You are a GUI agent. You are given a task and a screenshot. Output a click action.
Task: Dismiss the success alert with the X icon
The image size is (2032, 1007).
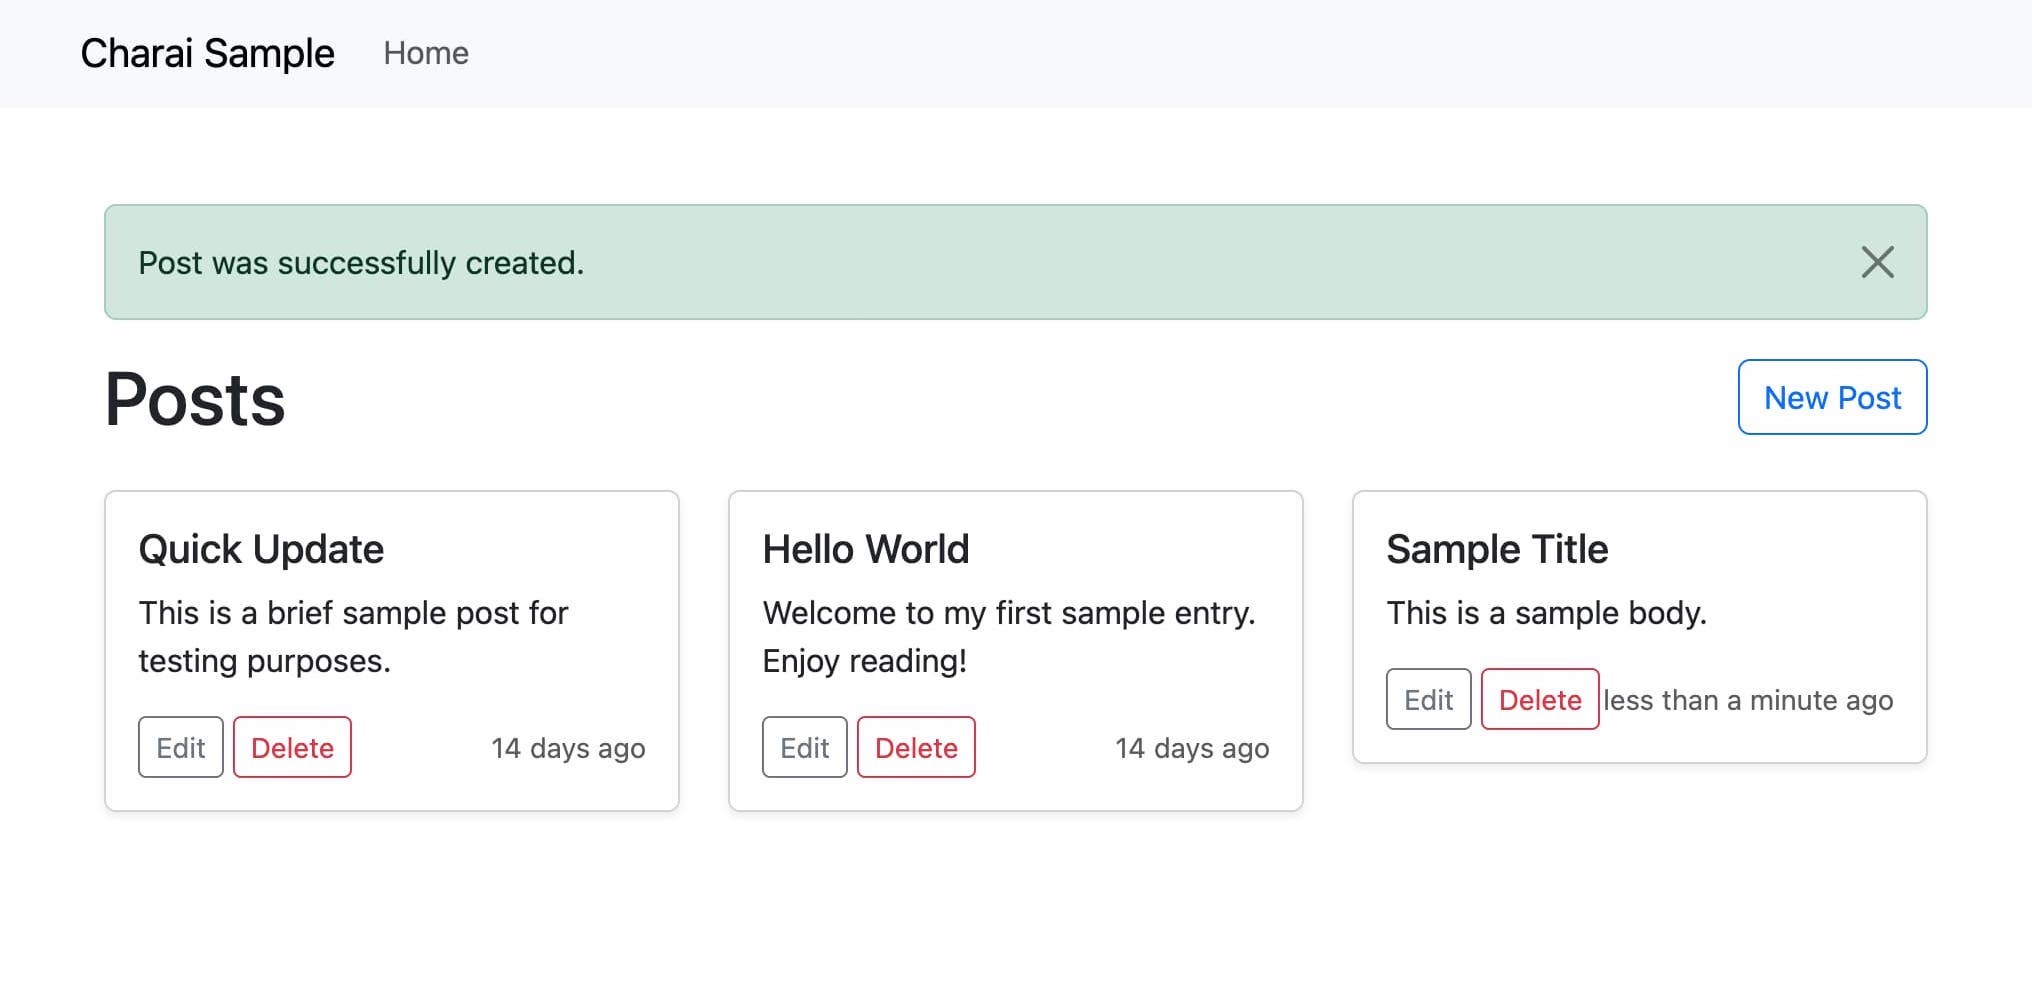pyautogui.click(x=1877, y=262)
